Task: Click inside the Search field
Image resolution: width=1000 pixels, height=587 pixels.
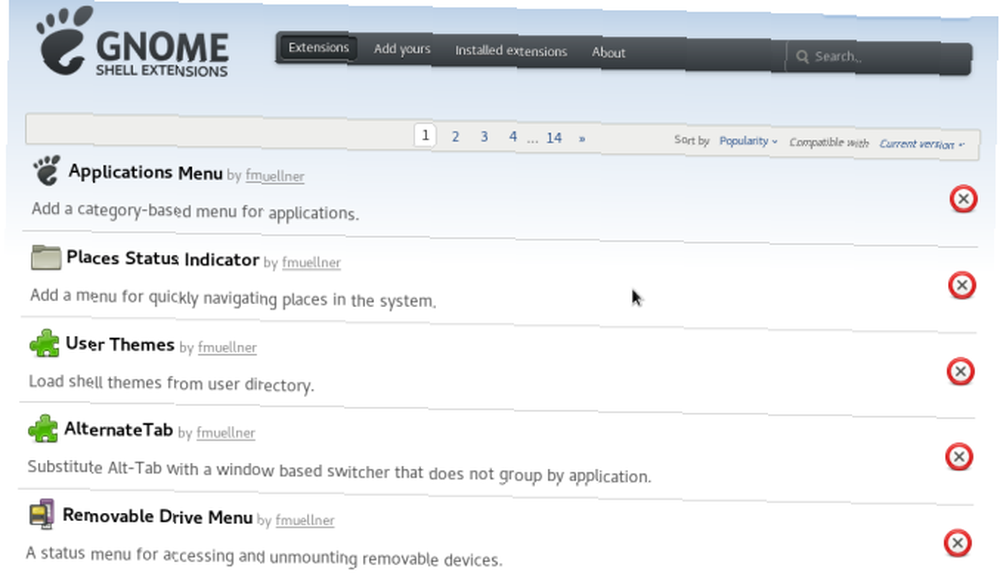Action: tap(879, 58)
